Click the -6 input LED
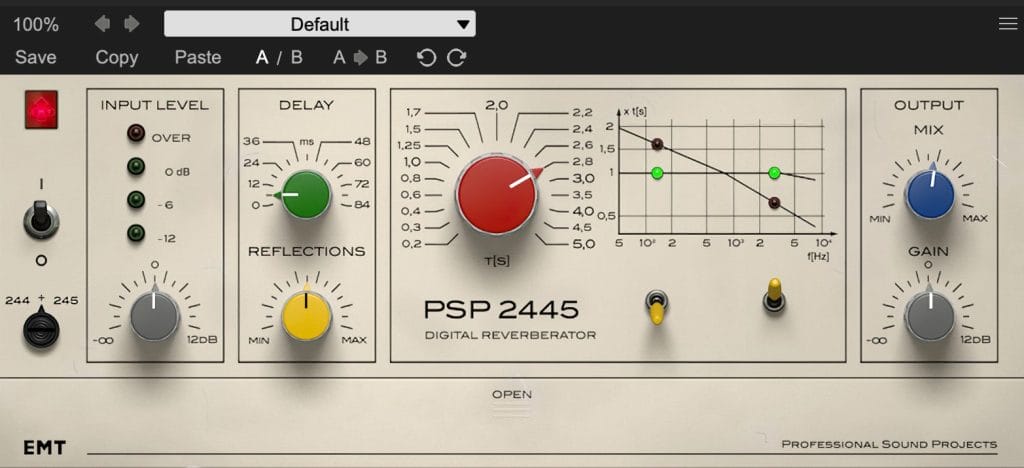 pos(136,199)
